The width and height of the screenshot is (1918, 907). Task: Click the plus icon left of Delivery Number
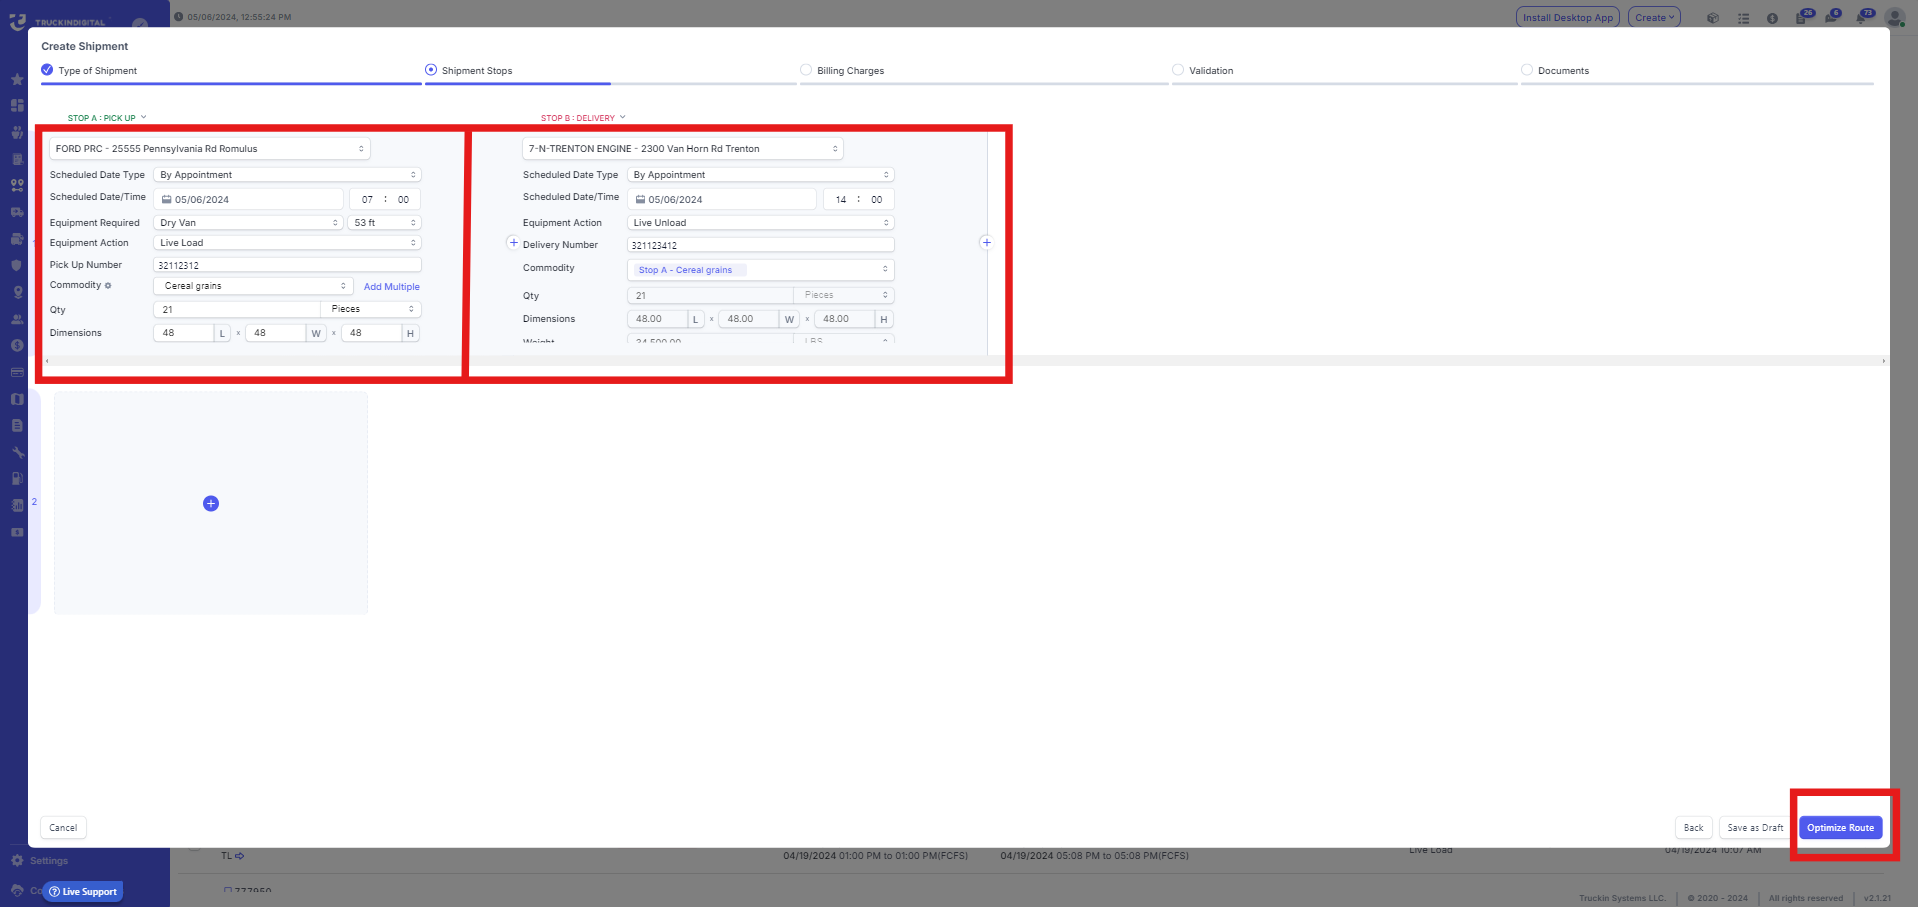tap(513, 243)
